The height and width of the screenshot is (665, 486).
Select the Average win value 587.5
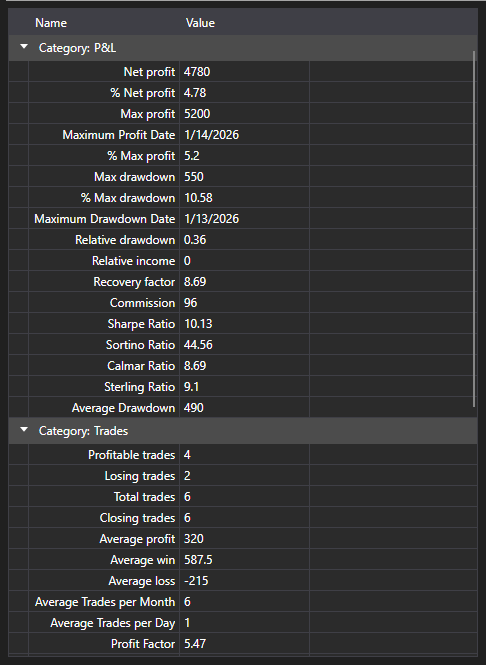pos(198,560)
